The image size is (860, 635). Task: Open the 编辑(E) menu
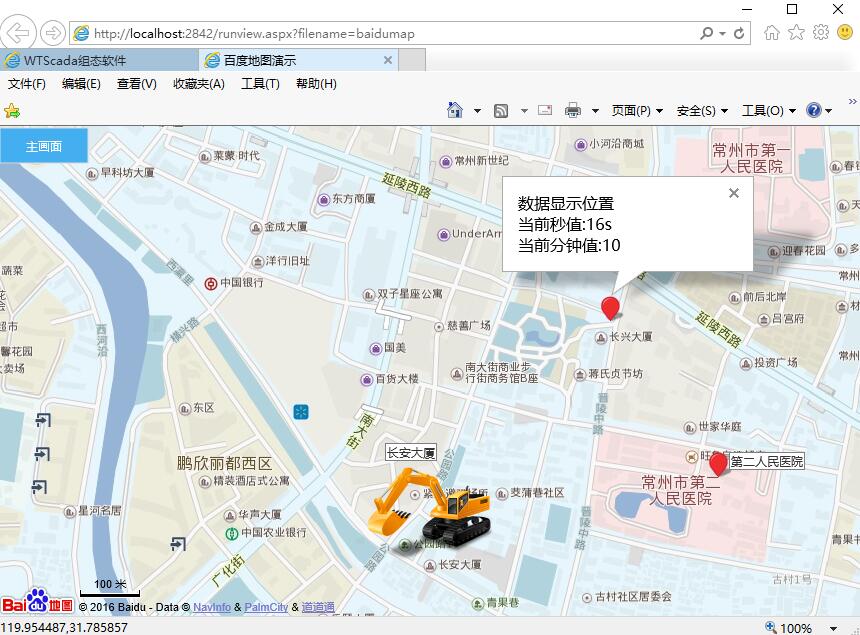pos(81,84)
